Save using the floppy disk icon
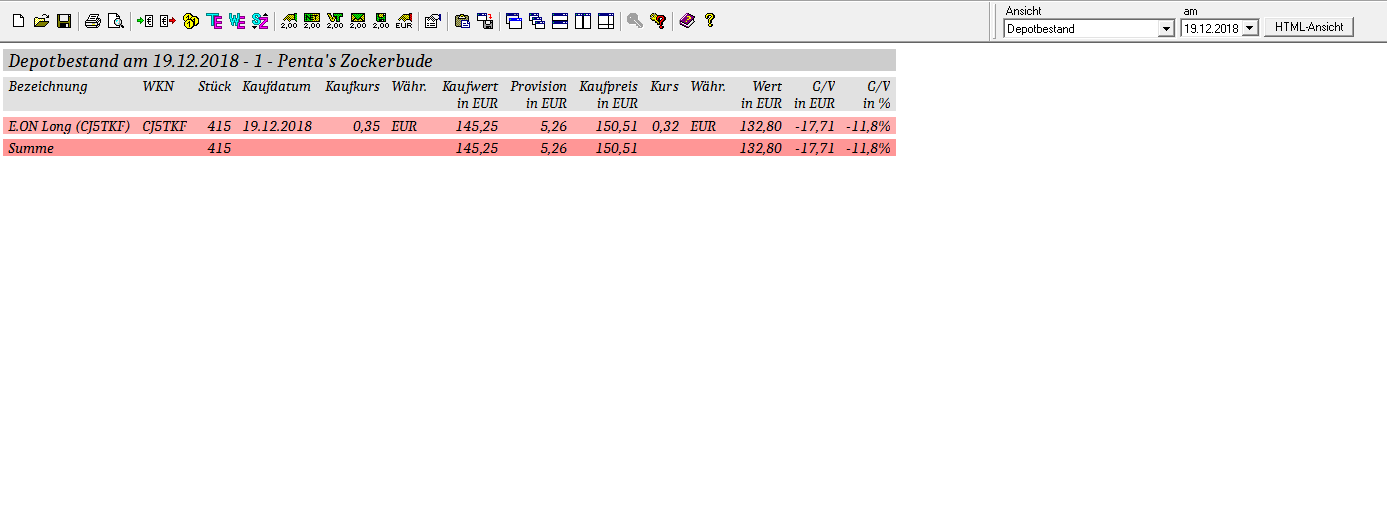Image resolution: width=1387 pixels, height=505 pixels. (x=63, y=20)
